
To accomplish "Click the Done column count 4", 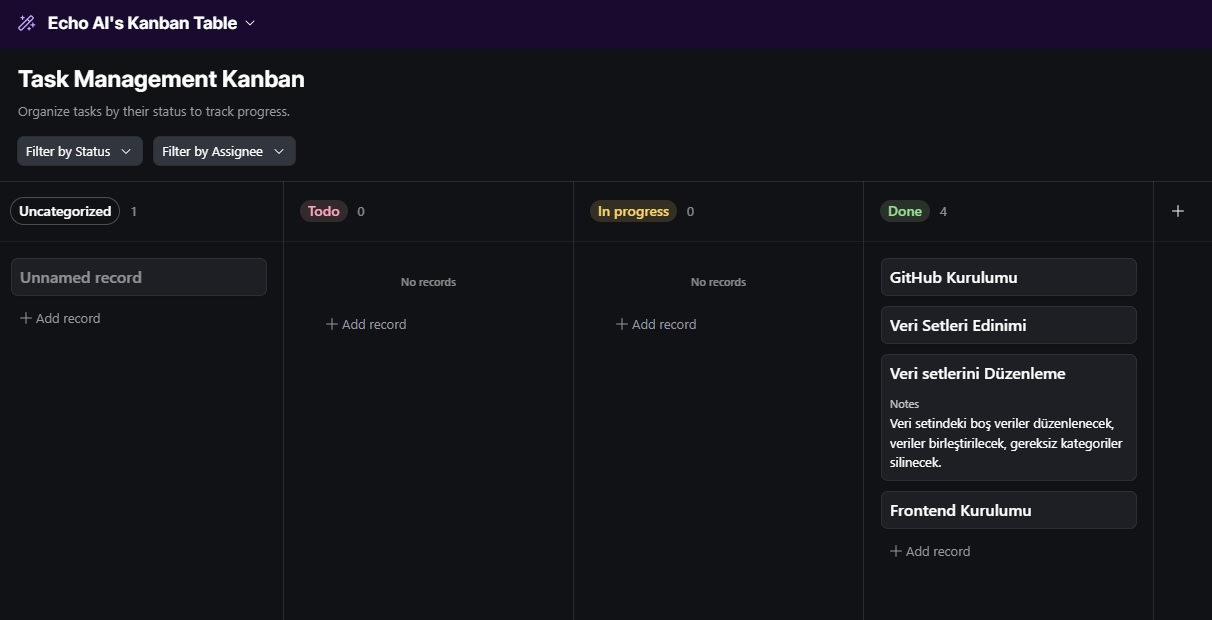I will click(943, 211).
